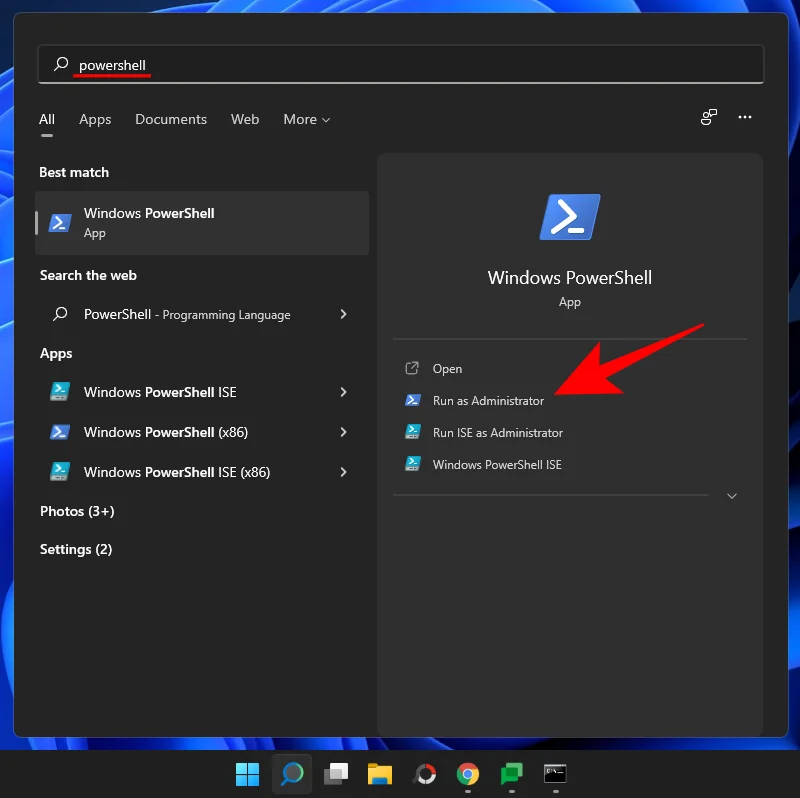Expand the Windows PowerShell ISE result chevron
The width and height of the screenshot is (800, 798).
click(x=344, y=392)
